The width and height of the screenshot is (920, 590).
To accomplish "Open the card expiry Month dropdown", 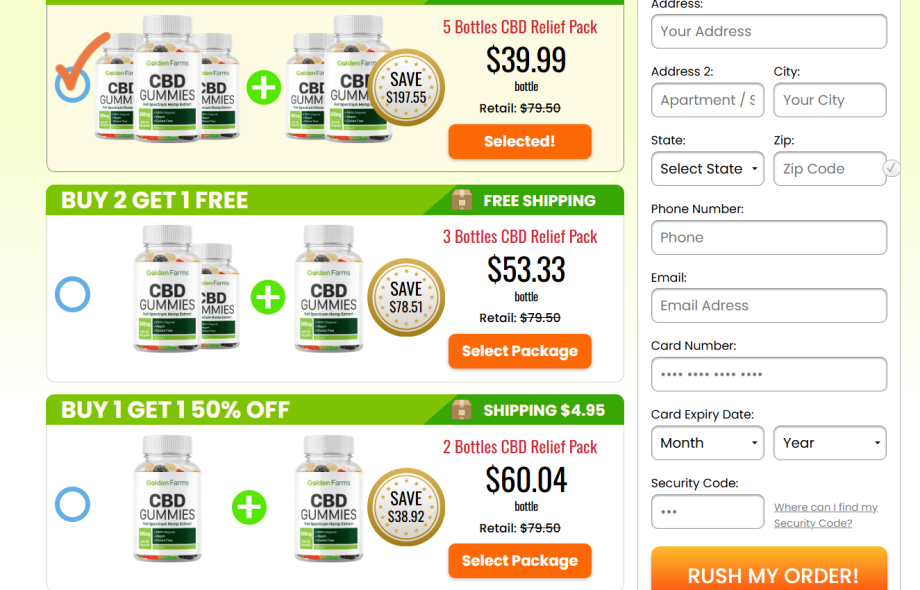I will [708, 443].
